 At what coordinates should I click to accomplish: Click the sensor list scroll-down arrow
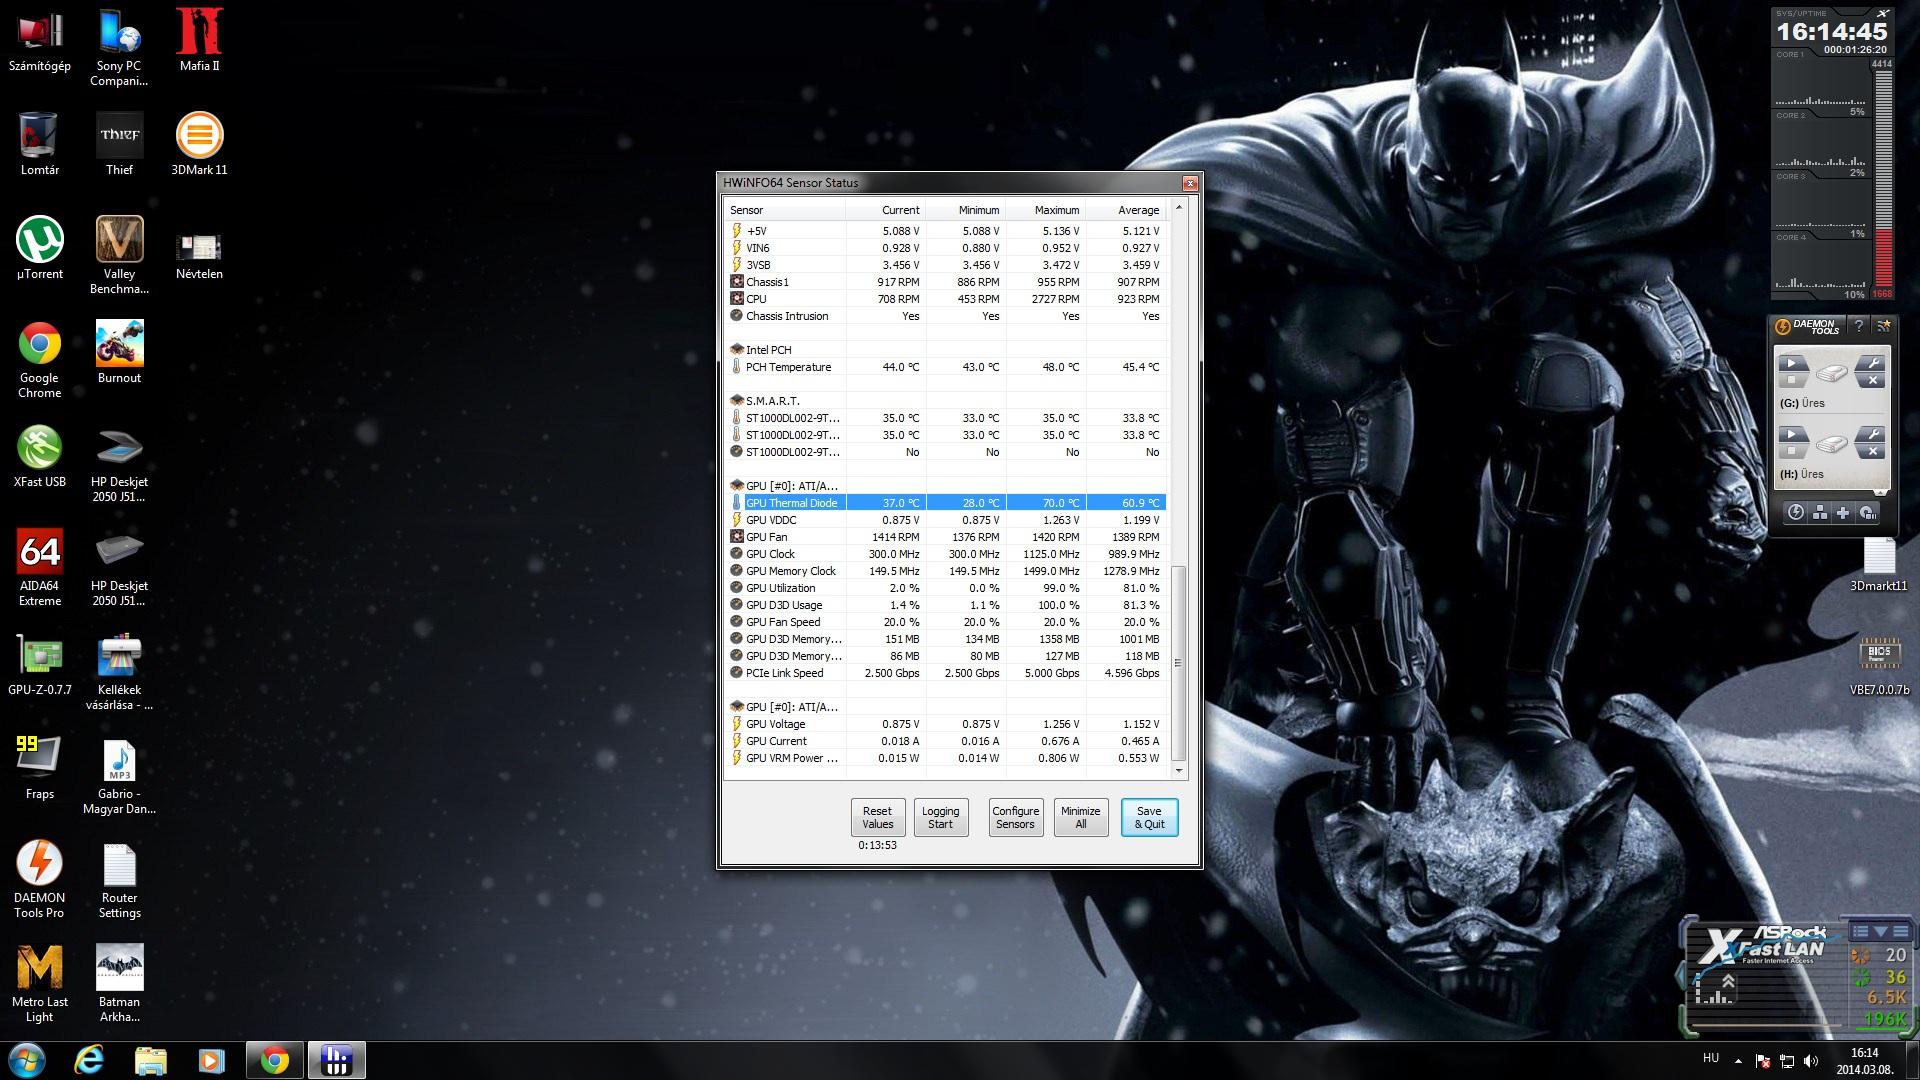click(x=1178, y=771)
